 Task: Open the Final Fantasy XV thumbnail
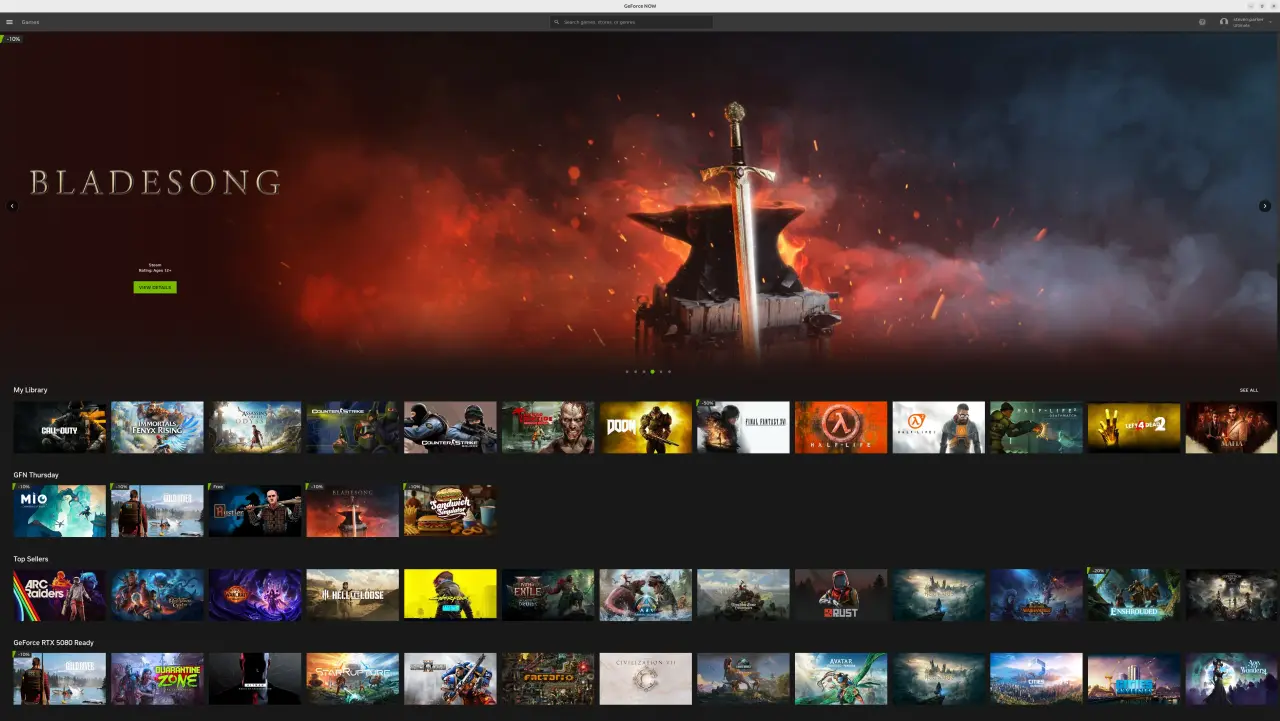743,427
